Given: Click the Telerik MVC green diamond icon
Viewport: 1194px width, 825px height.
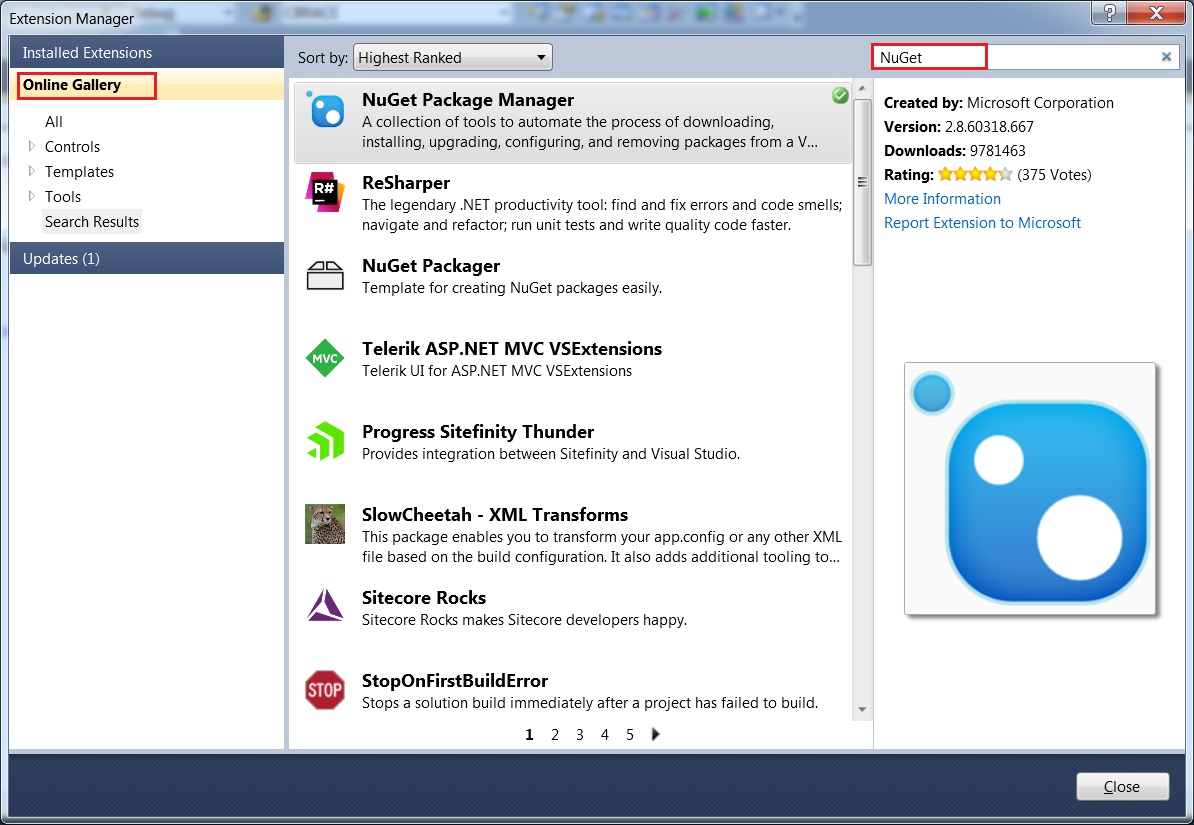Looking at the screenshot, I should pyautogui.click(x=325, y=358).
